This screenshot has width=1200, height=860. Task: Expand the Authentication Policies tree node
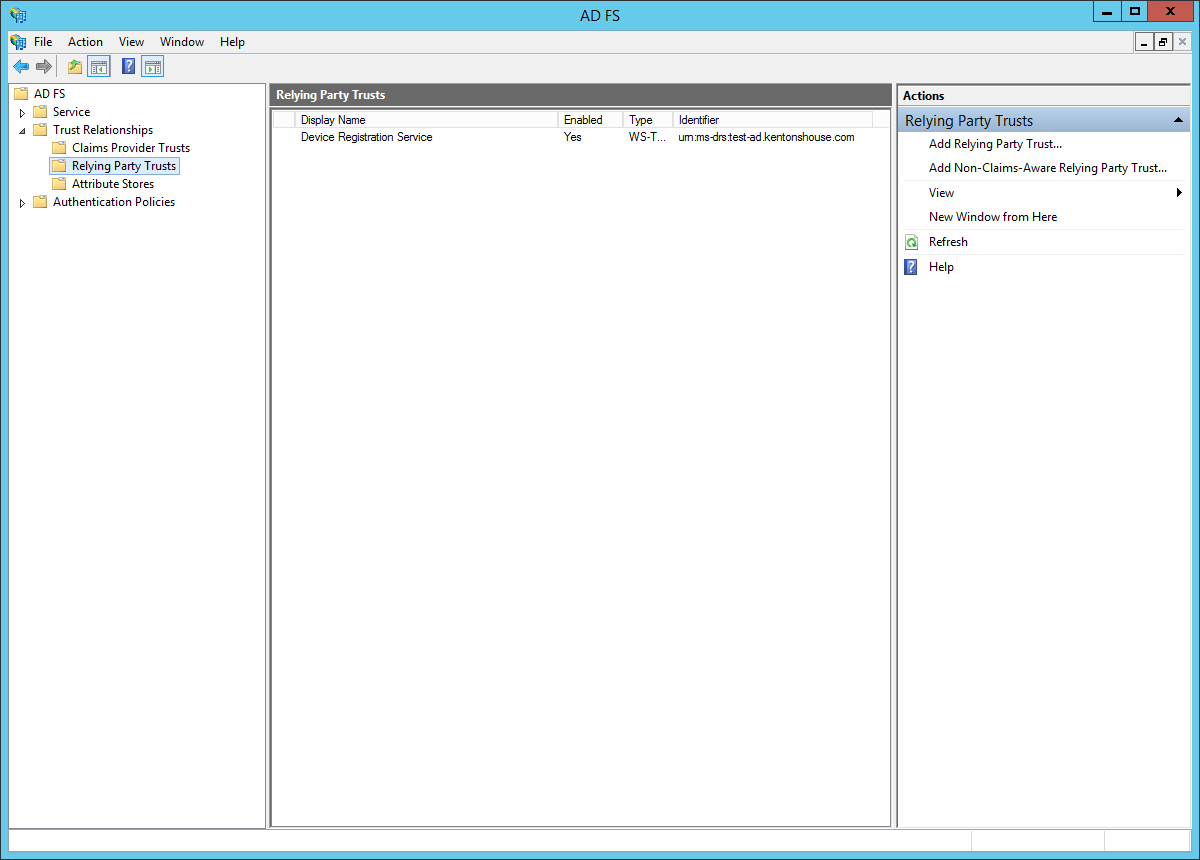click(23, 203)
